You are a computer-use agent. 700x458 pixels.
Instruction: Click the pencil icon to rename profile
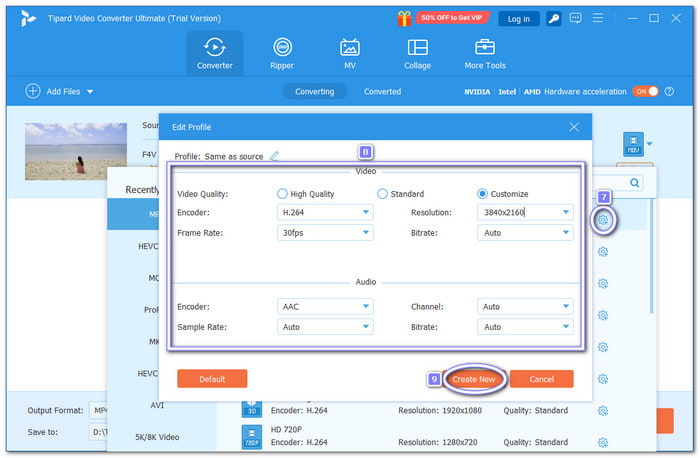274,156
